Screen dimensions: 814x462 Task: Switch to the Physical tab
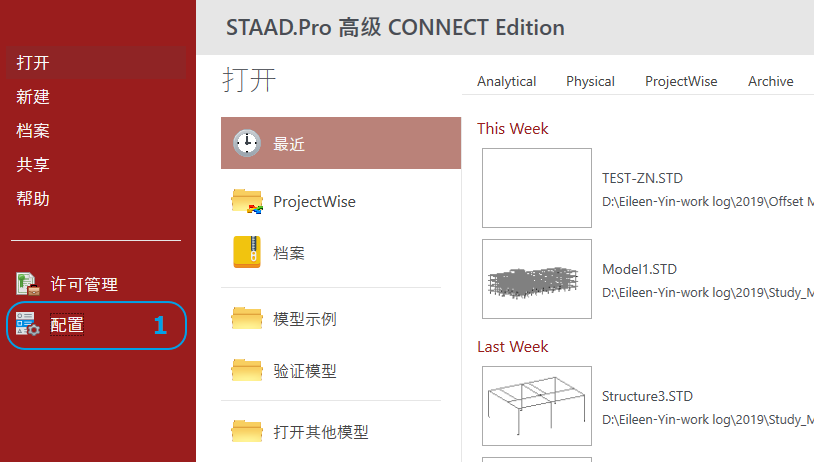pyautogui.click(x=590, y=82)
